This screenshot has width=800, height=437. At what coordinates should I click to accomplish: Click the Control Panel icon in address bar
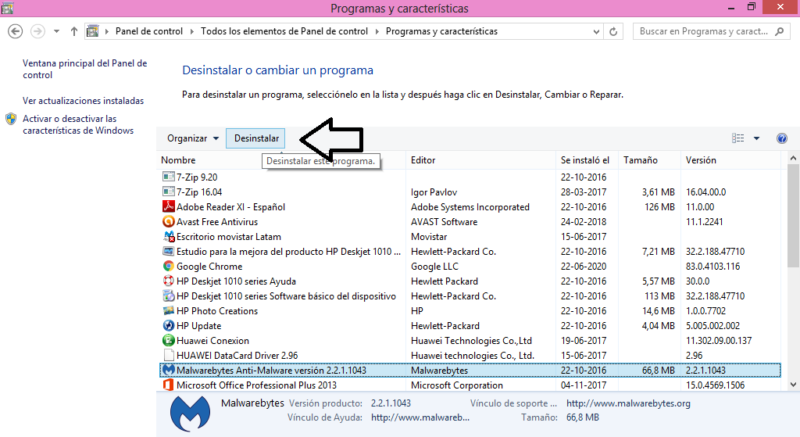[x=92, y=31]
